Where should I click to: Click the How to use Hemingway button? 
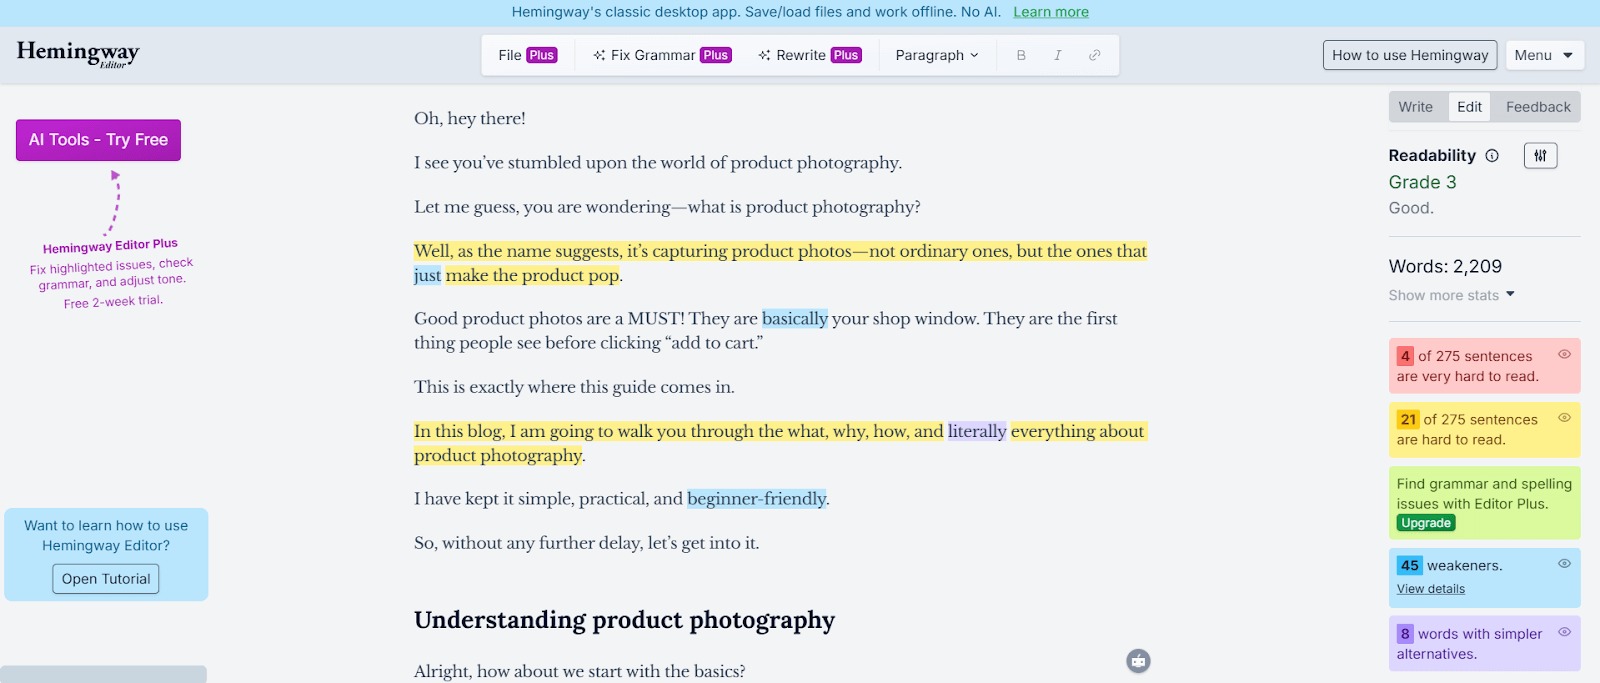1410,55
